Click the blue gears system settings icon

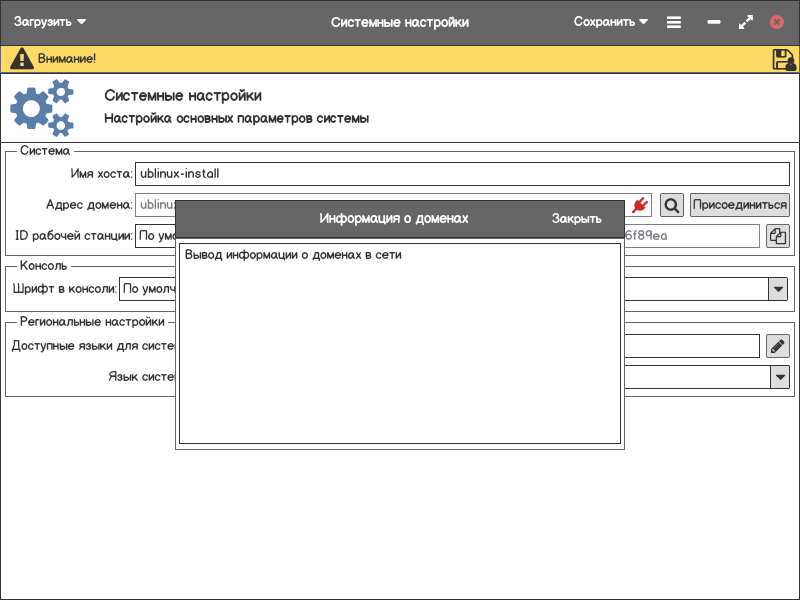[42, 108]
